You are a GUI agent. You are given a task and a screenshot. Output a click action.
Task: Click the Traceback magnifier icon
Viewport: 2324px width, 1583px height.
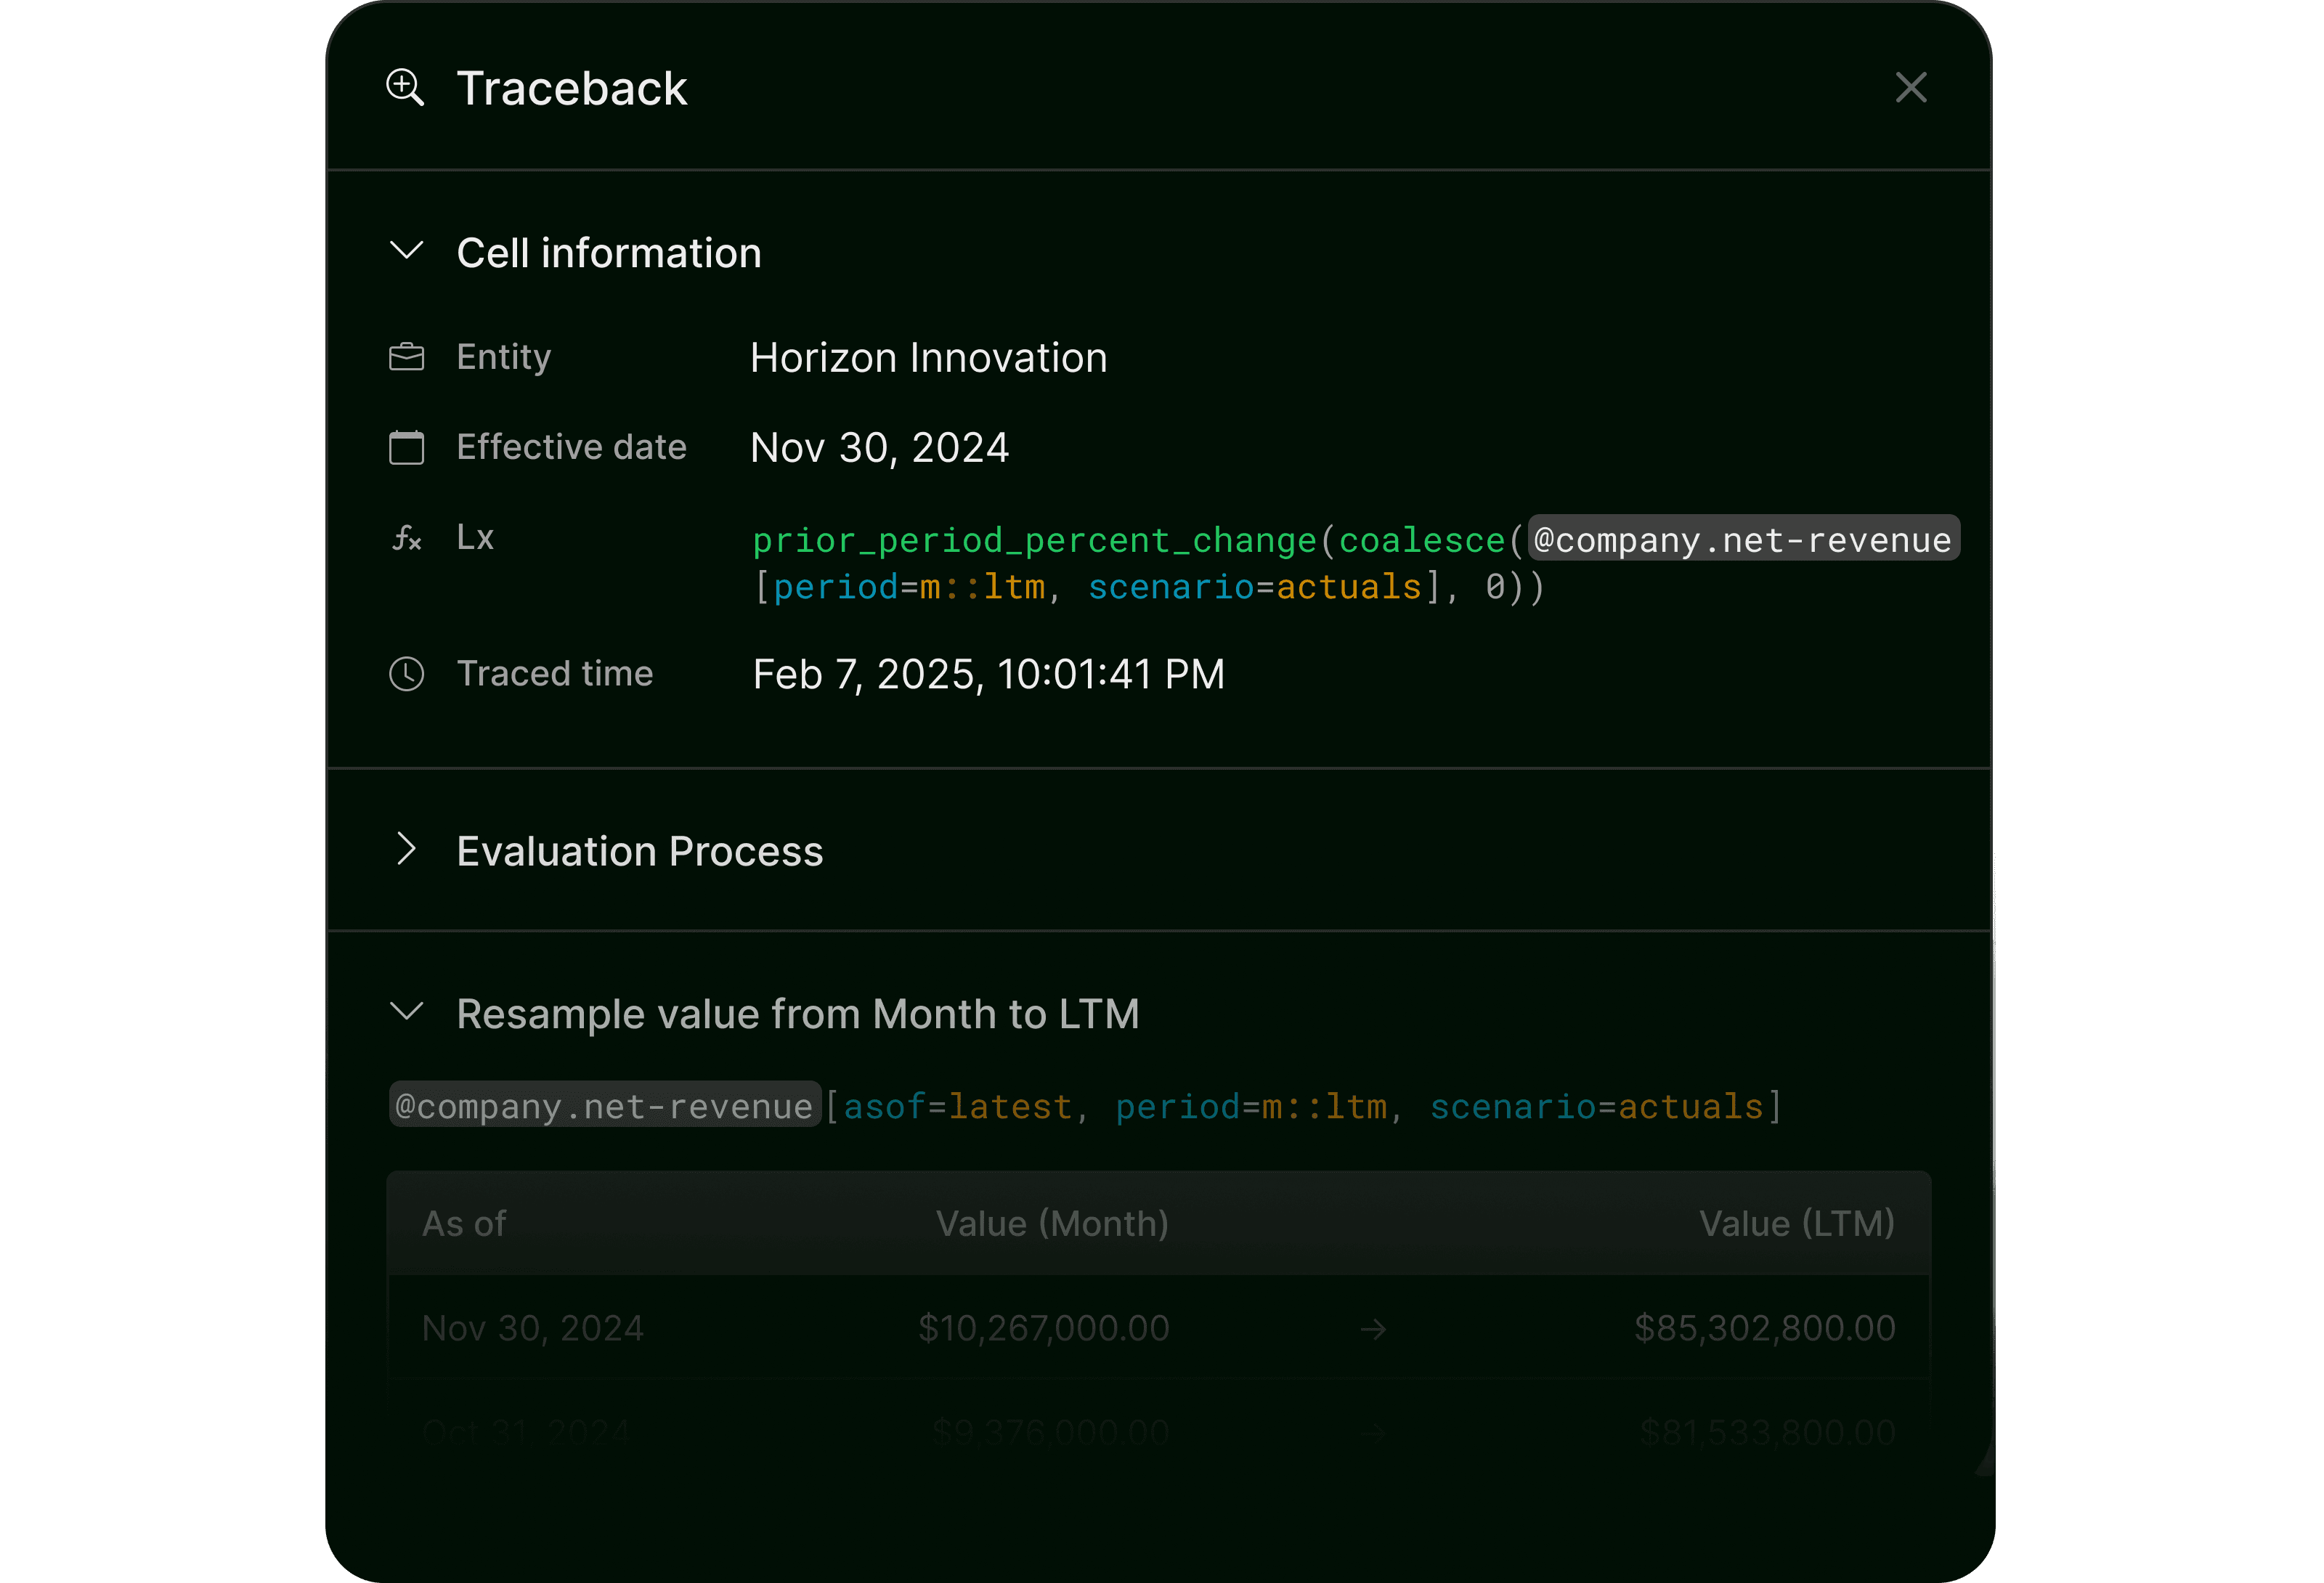tap(405, 88)
